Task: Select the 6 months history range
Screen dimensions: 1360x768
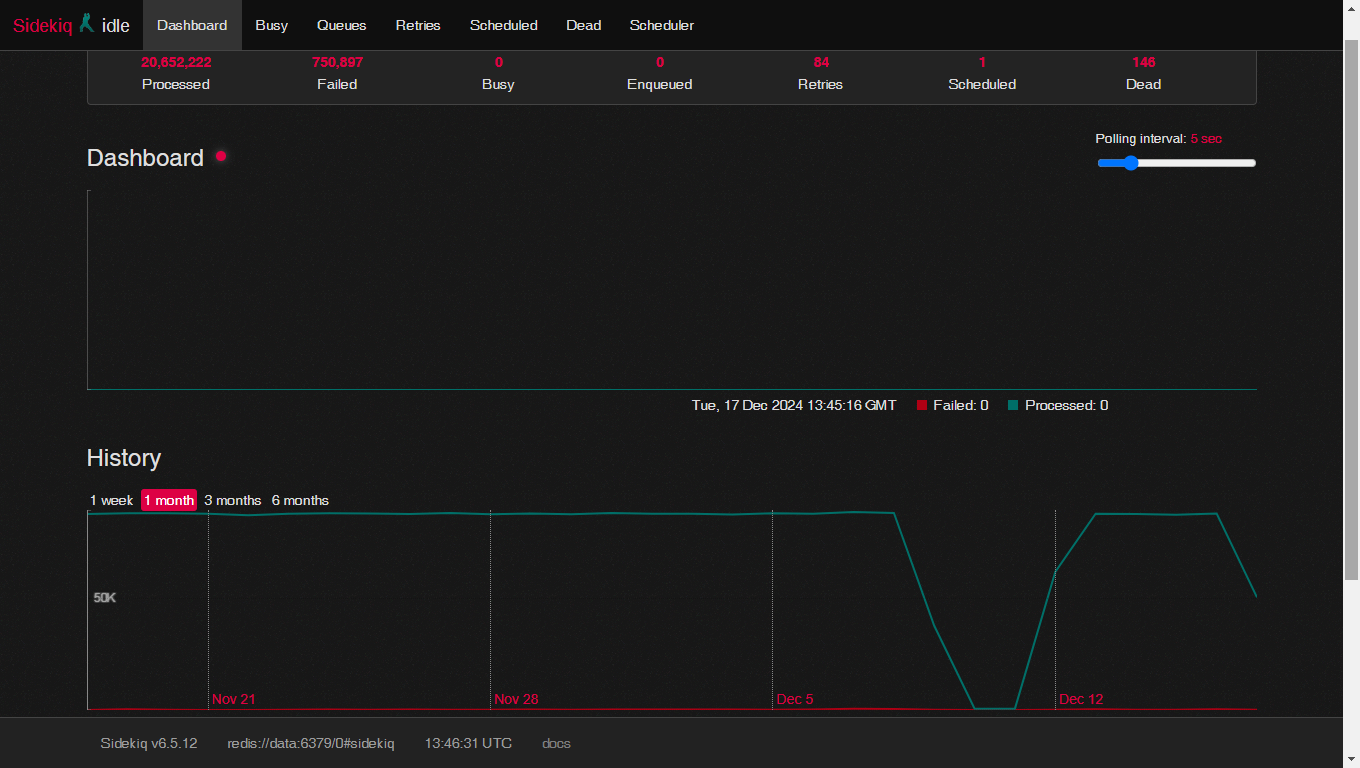Action: (300, 500)
